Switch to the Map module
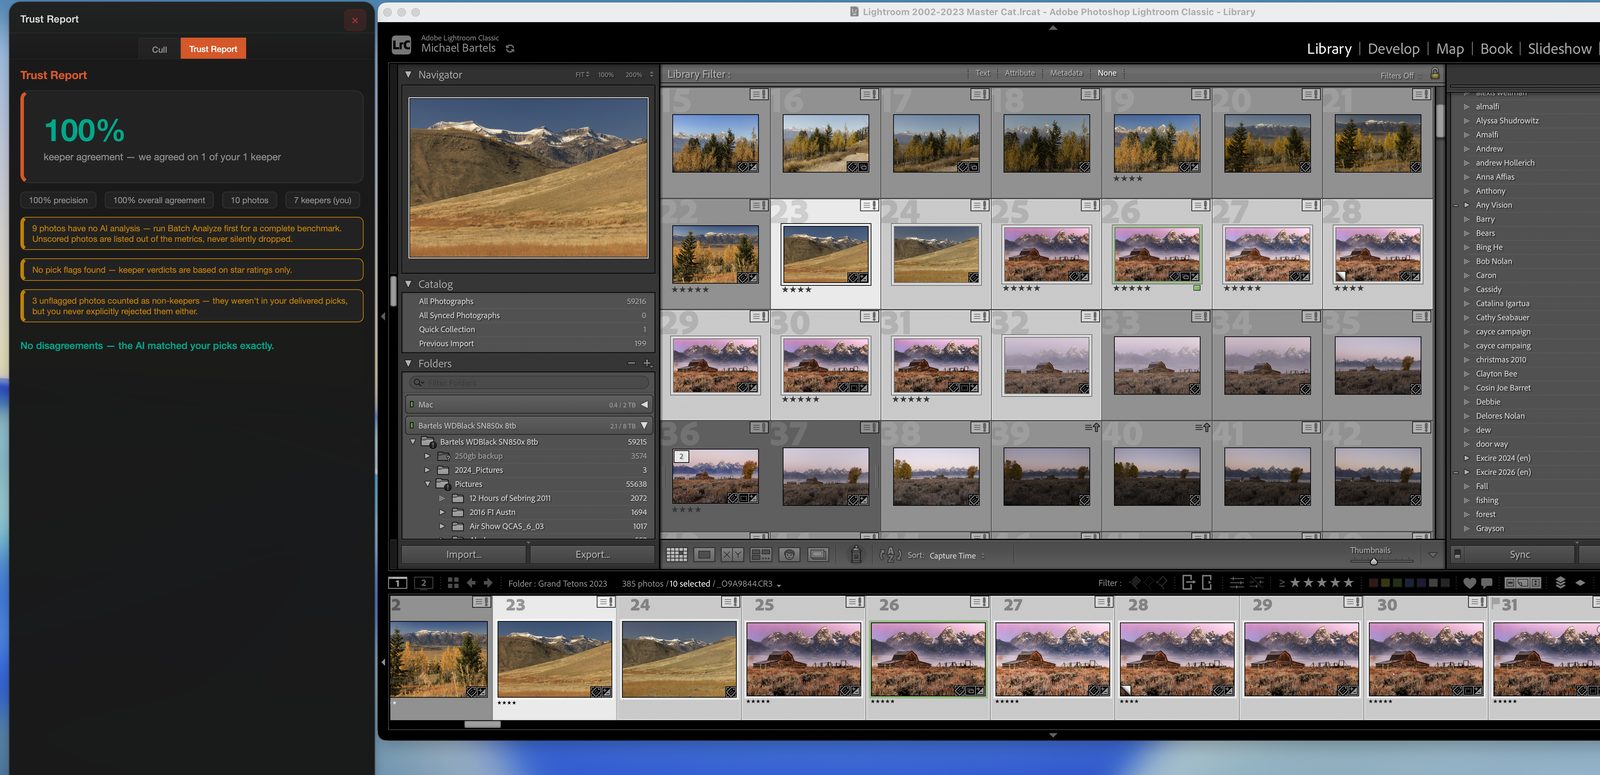This screenshot has height=775, width=1600. tap(1450, 49)
